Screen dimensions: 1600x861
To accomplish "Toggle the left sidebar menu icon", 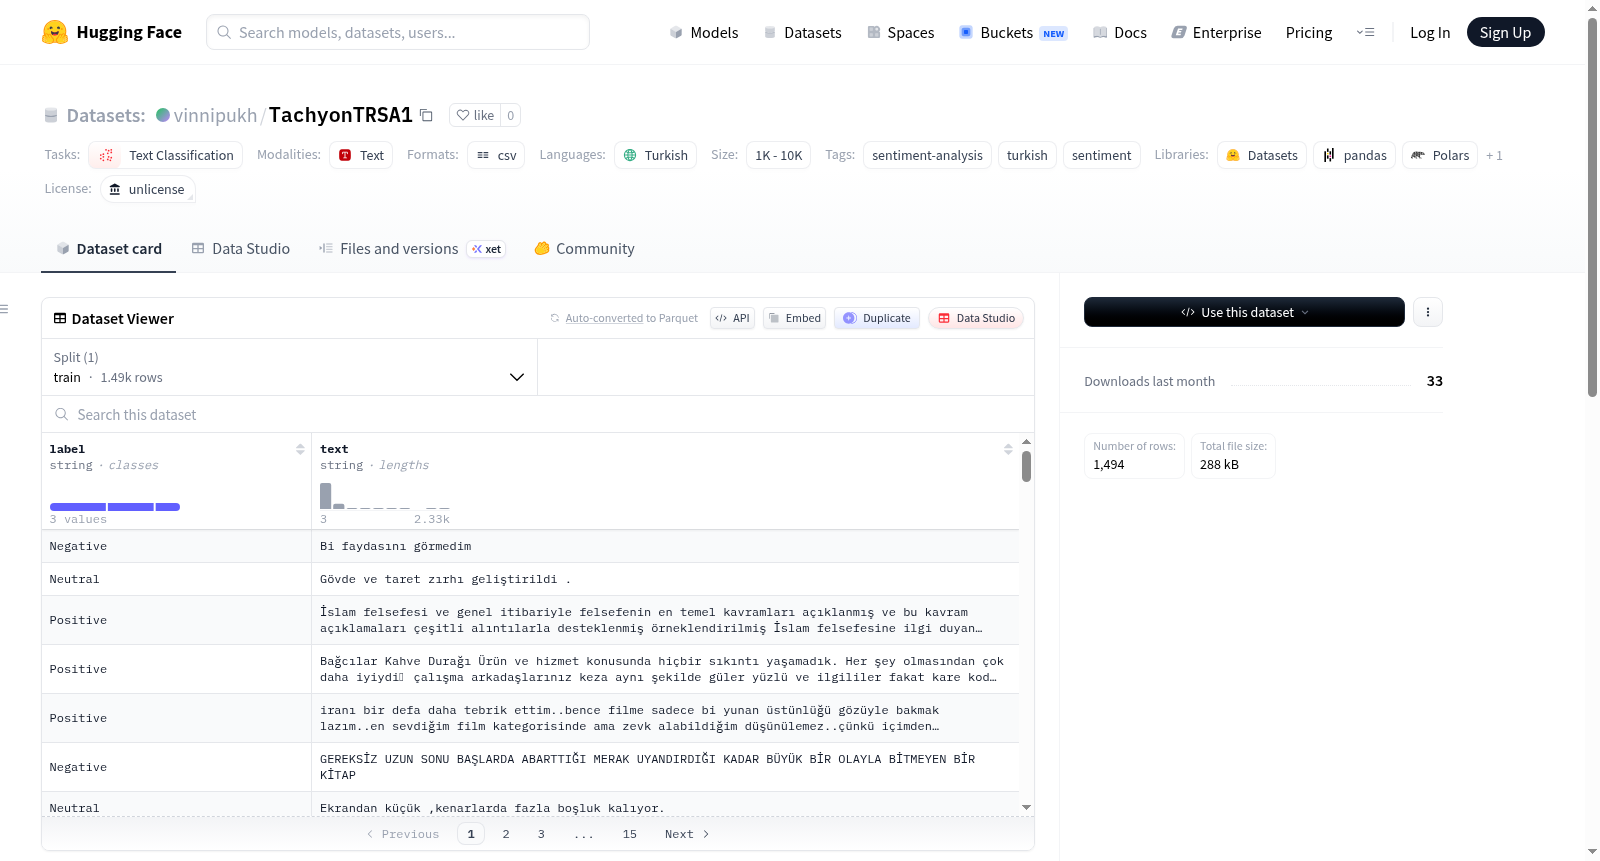I will (5, 309).
